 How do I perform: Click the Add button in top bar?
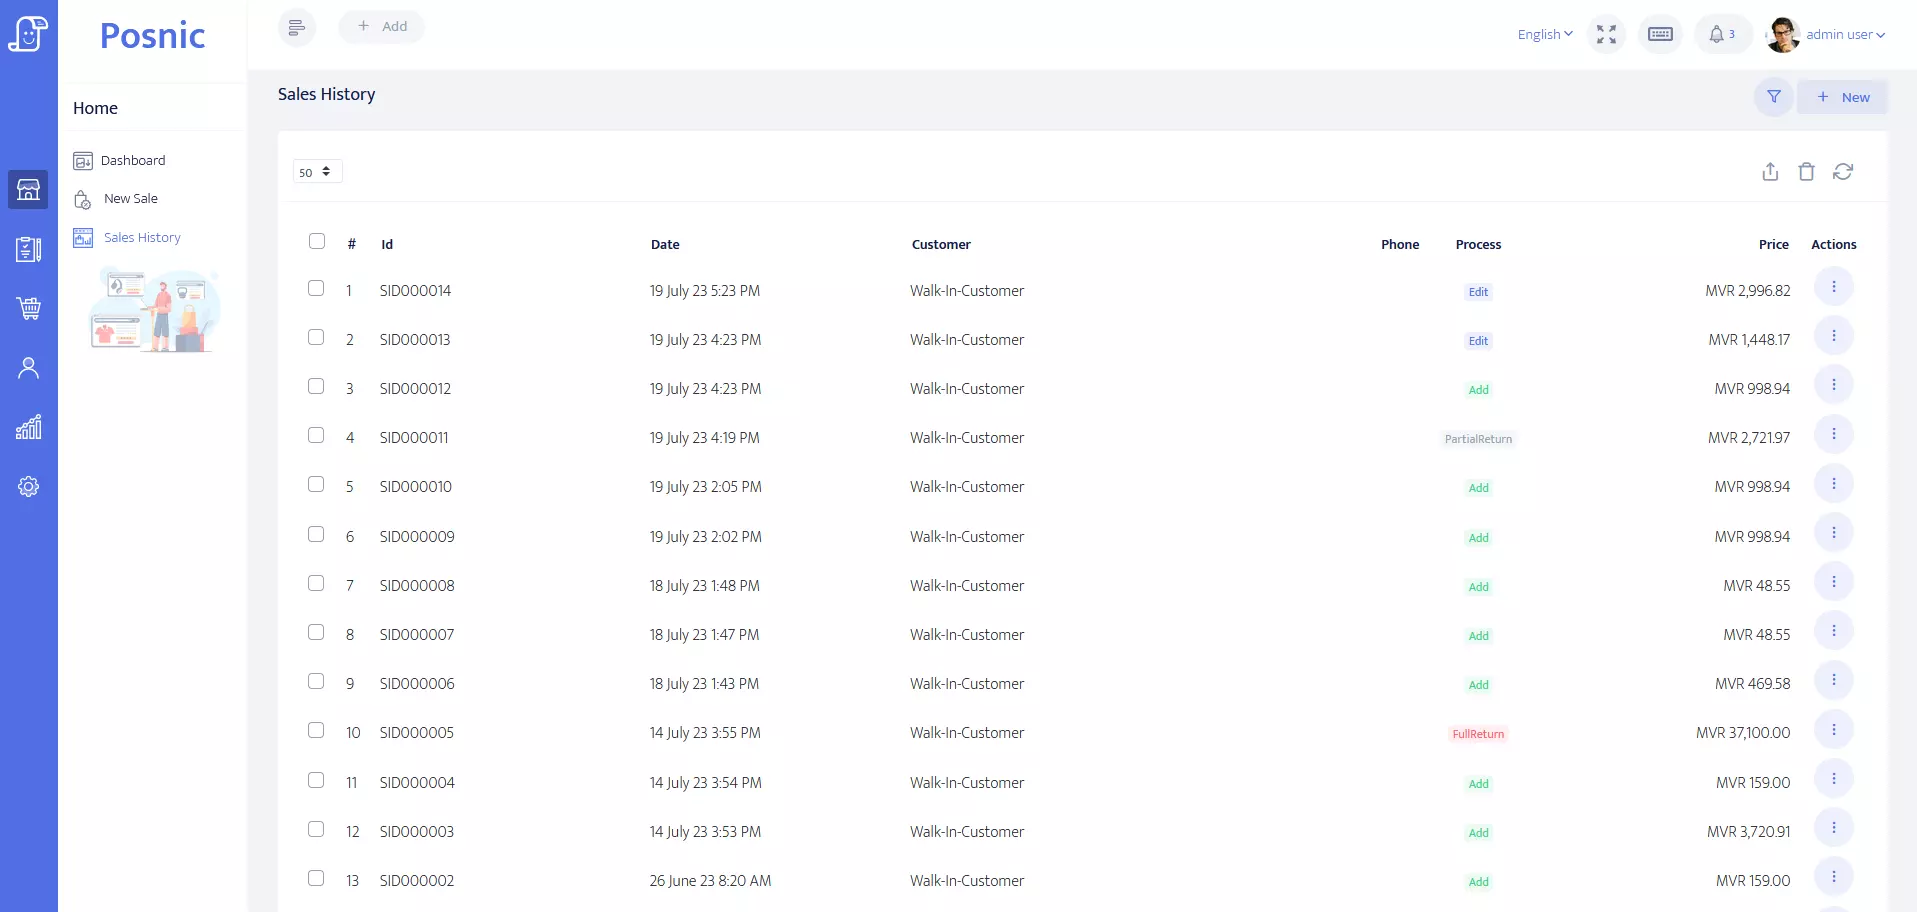[382, 27]
